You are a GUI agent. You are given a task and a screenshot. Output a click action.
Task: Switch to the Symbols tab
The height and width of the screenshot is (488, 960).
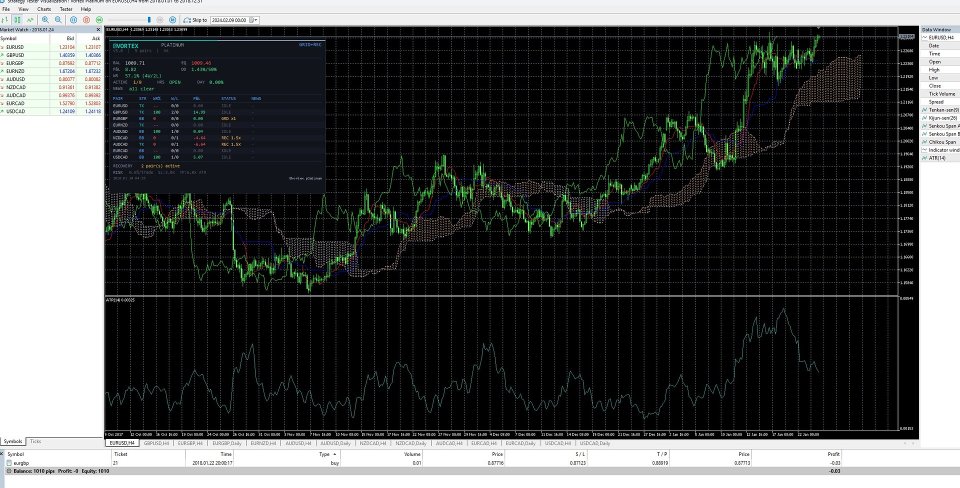(13, 441)
